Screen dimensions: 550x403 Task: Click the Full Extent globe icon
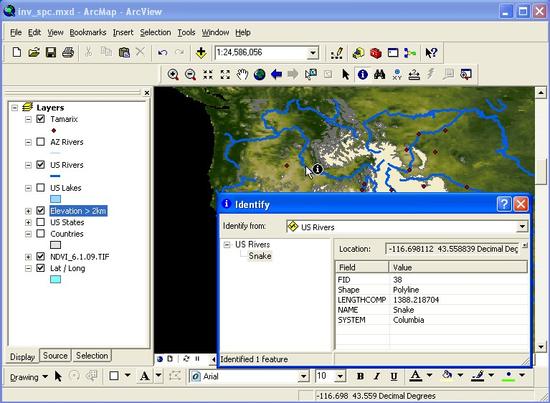259,74
